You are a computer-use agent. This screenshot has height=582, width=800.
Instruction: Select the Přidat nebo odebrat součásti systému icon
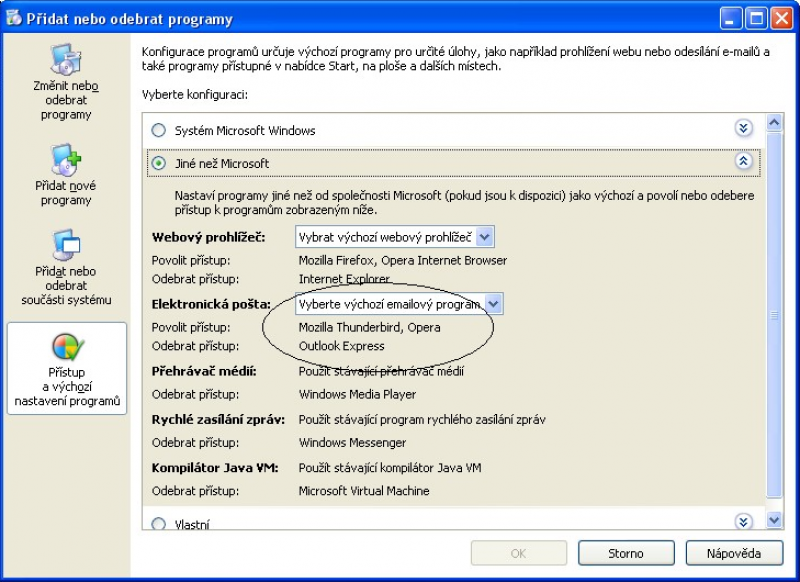point(66,245)
